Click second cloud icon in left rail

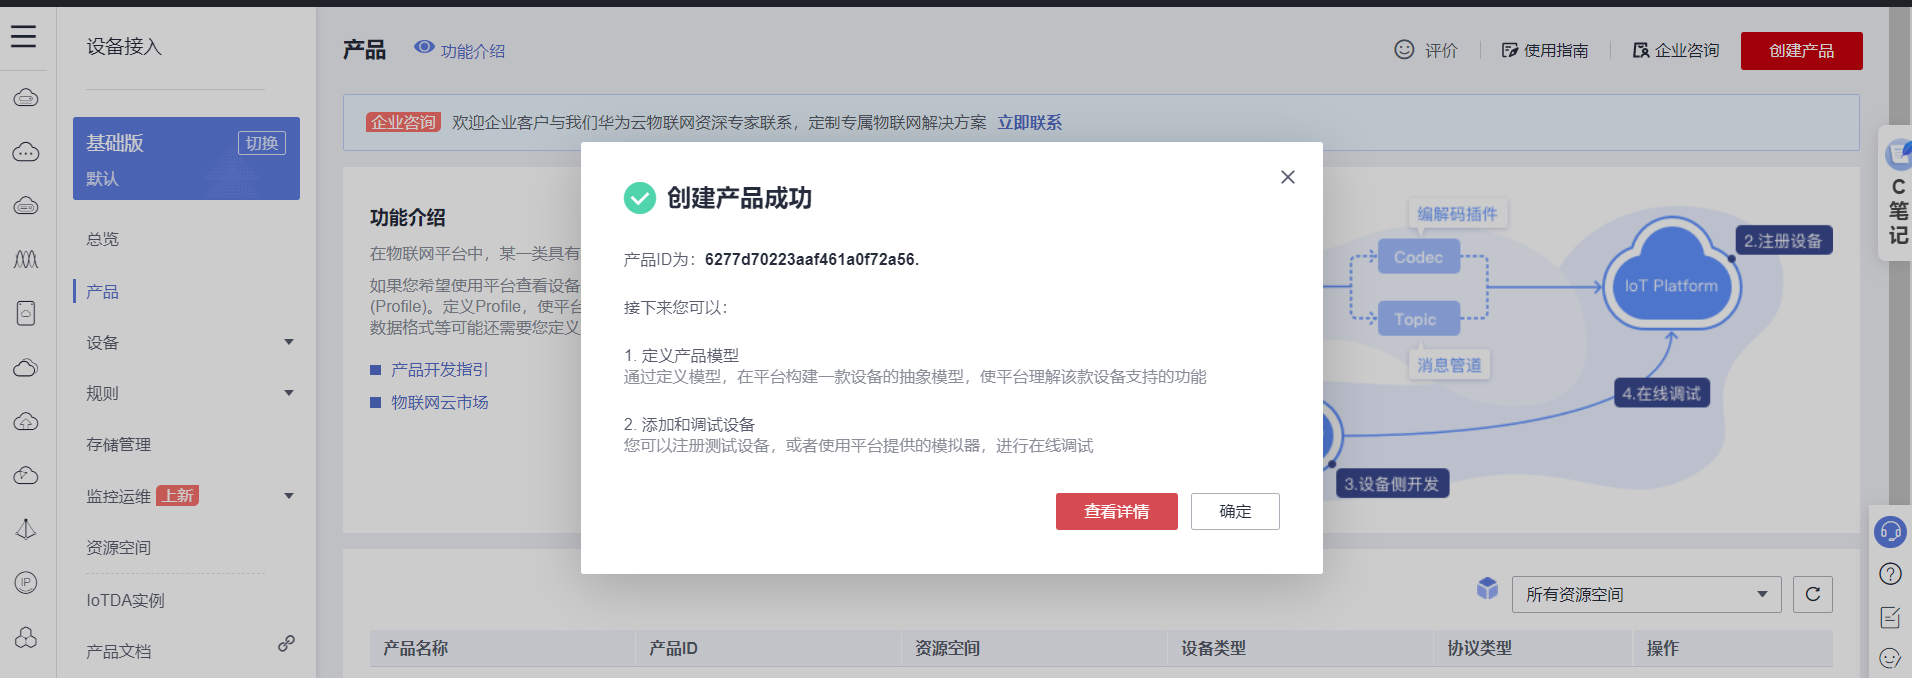(26, 152)
